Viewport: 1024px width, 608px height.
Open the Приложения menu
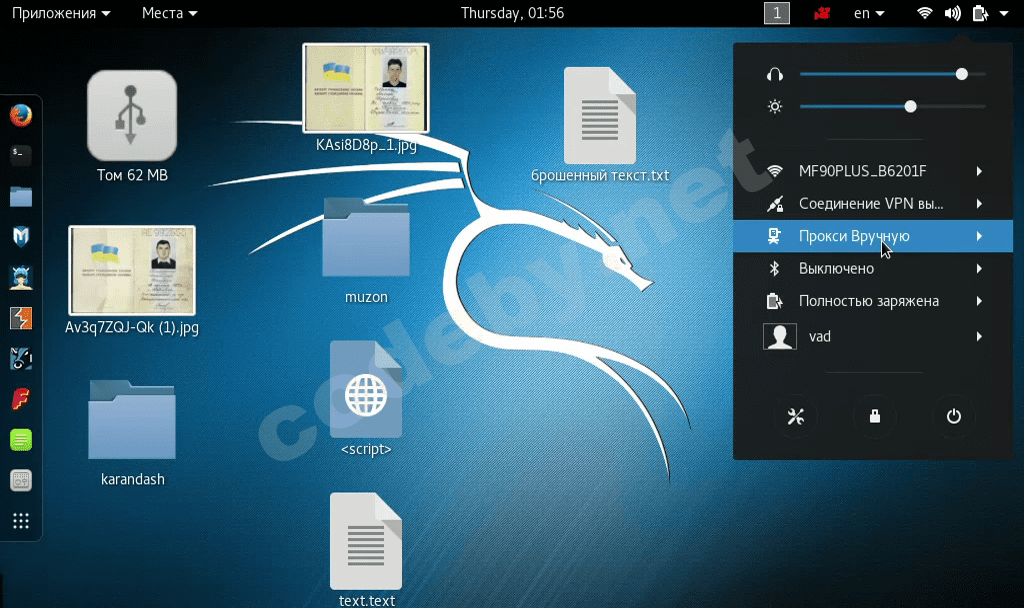coord(61,13)
